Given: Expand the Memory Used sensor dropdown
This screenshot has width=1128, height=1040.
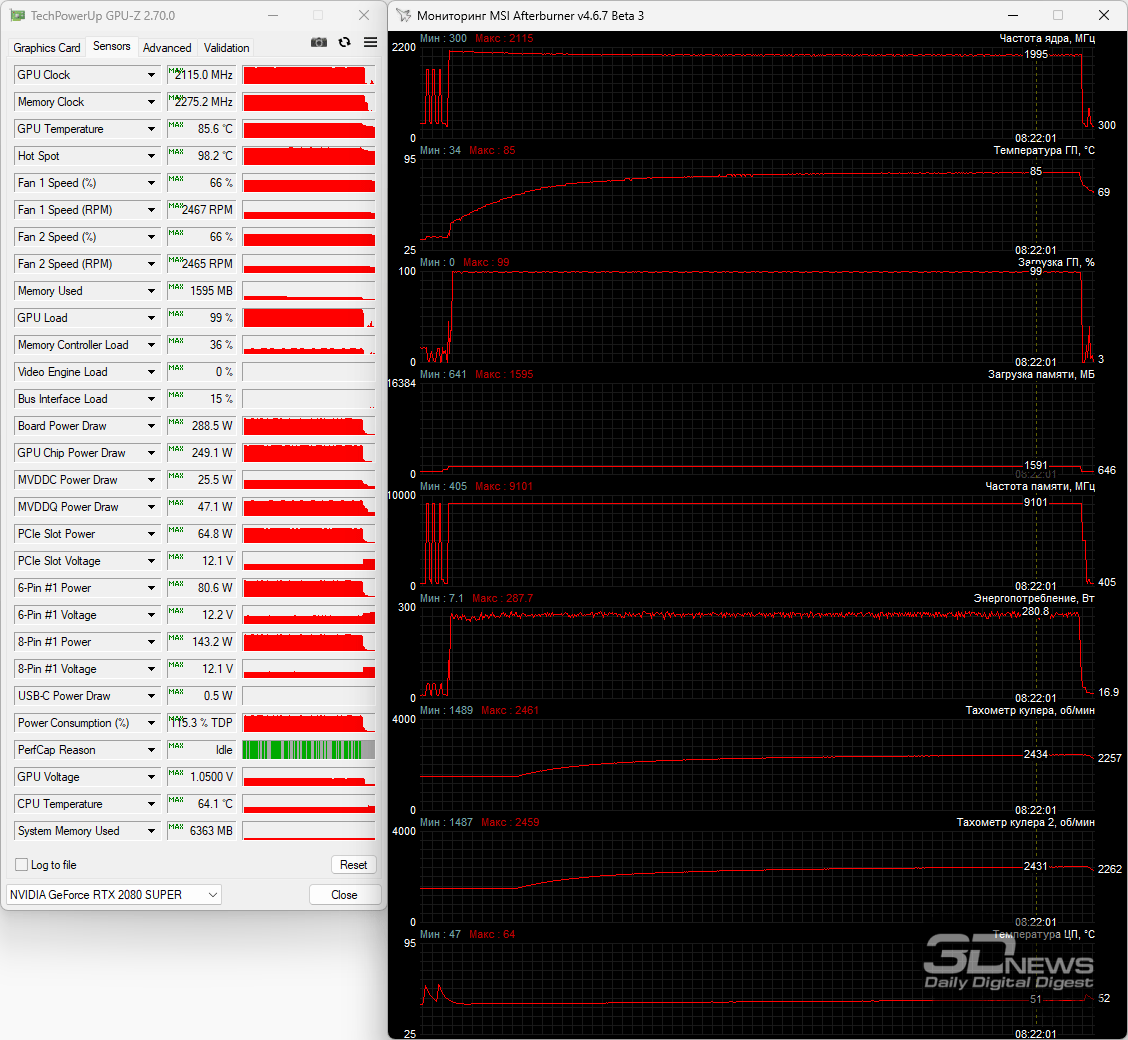Looking at the screenshot, I should pyautogui.click(x=151, y=291).
